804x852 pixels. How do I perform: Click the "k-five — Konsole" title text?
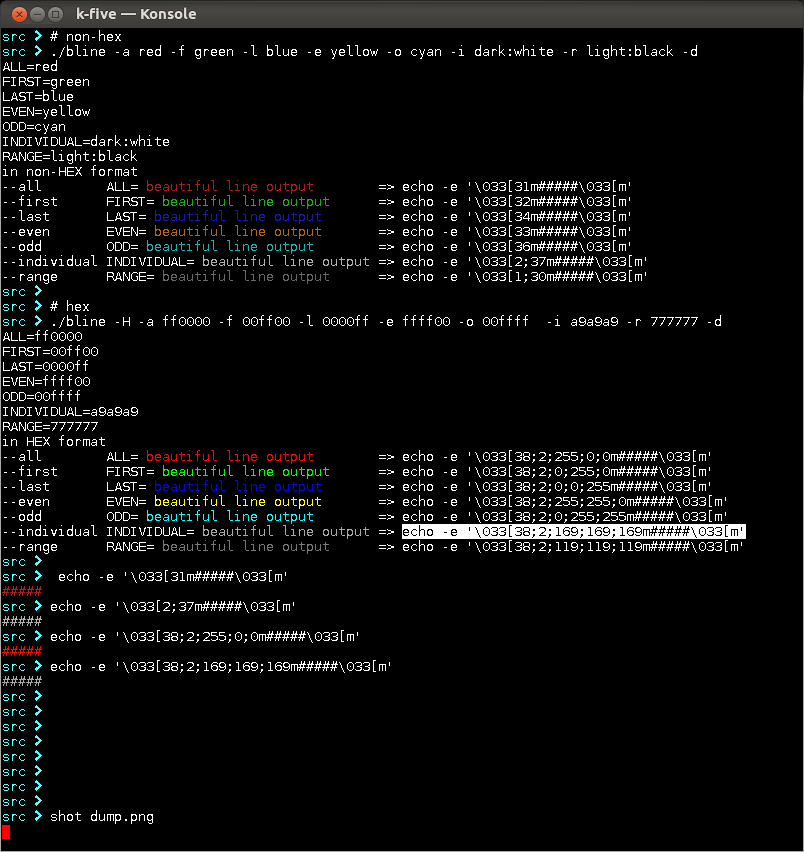136,14
